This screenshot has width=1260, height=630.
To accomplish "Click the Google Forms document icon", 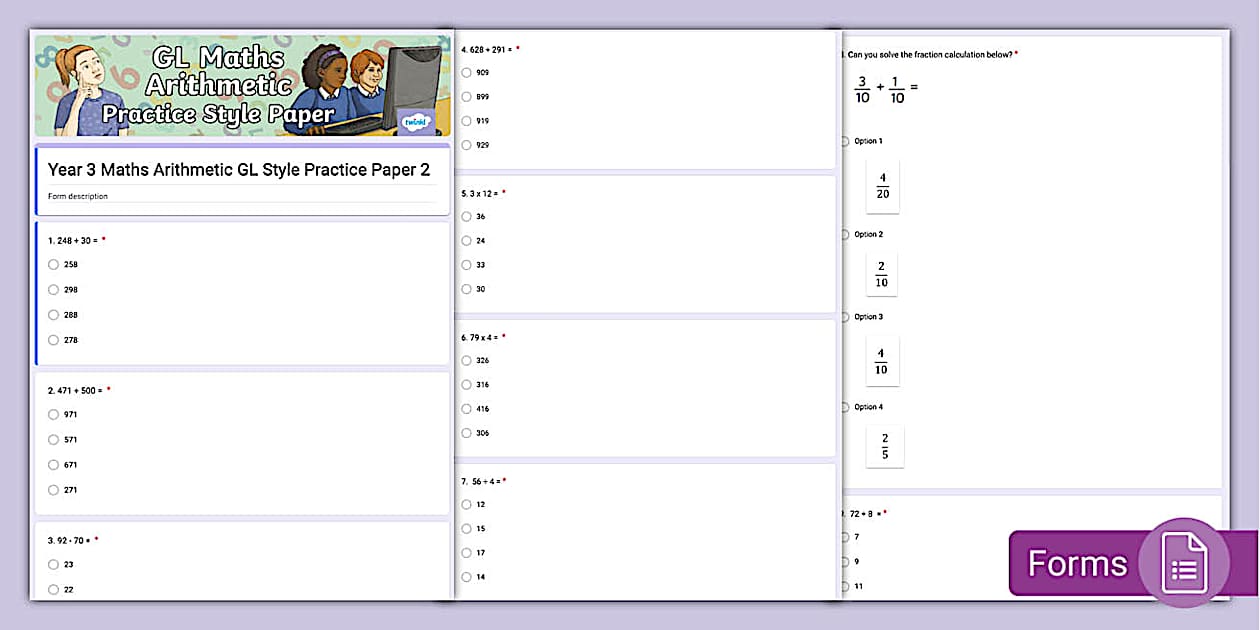I will [1184, 563].
